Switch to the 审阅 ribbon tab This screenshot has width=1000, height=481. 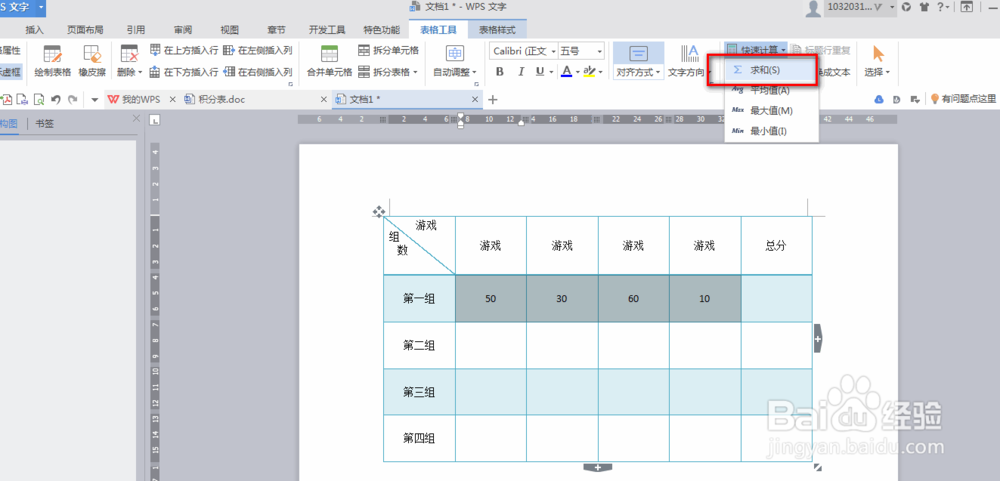[x=183, y=29]
